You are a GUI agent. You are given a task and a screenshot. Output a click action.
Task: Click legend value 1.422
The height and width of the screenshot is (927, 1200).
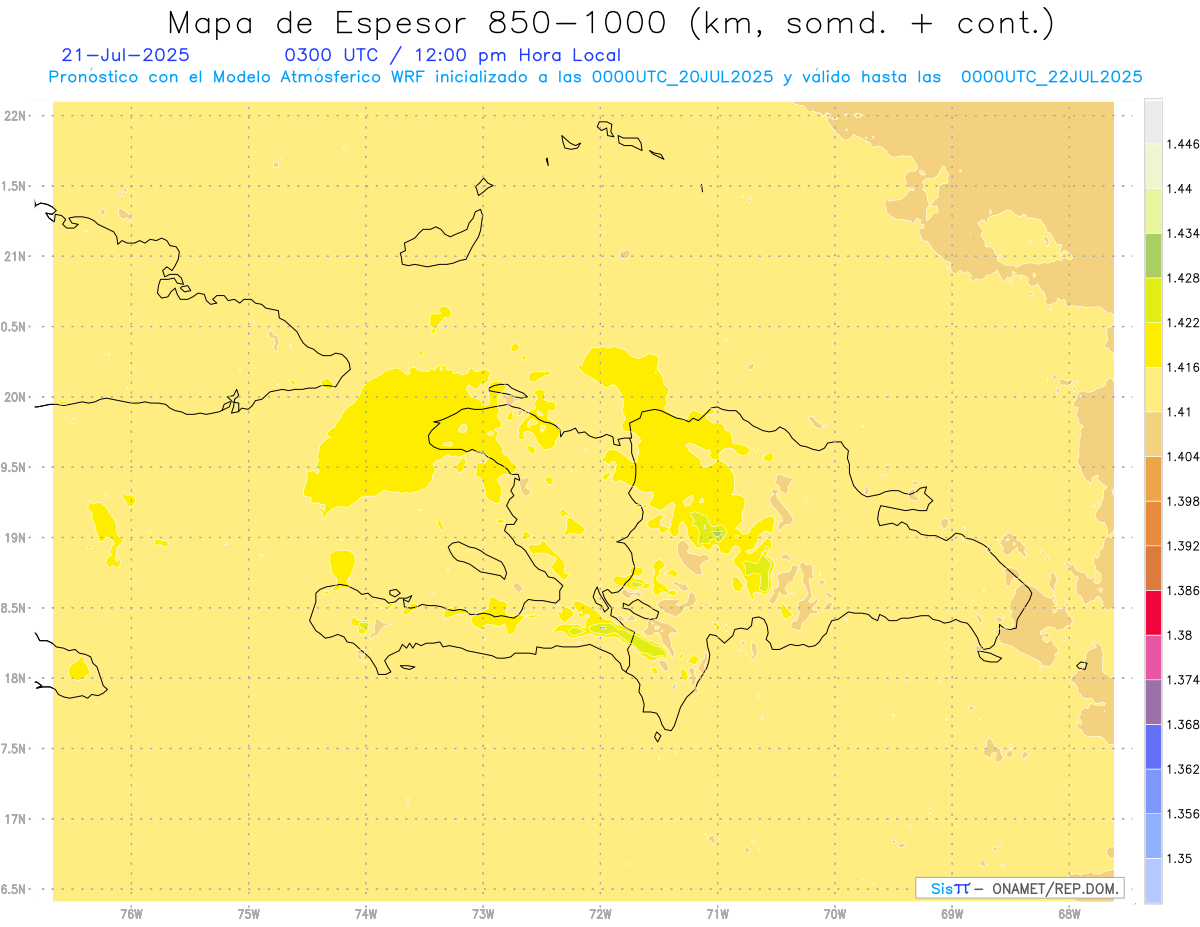click(1182, 322)
